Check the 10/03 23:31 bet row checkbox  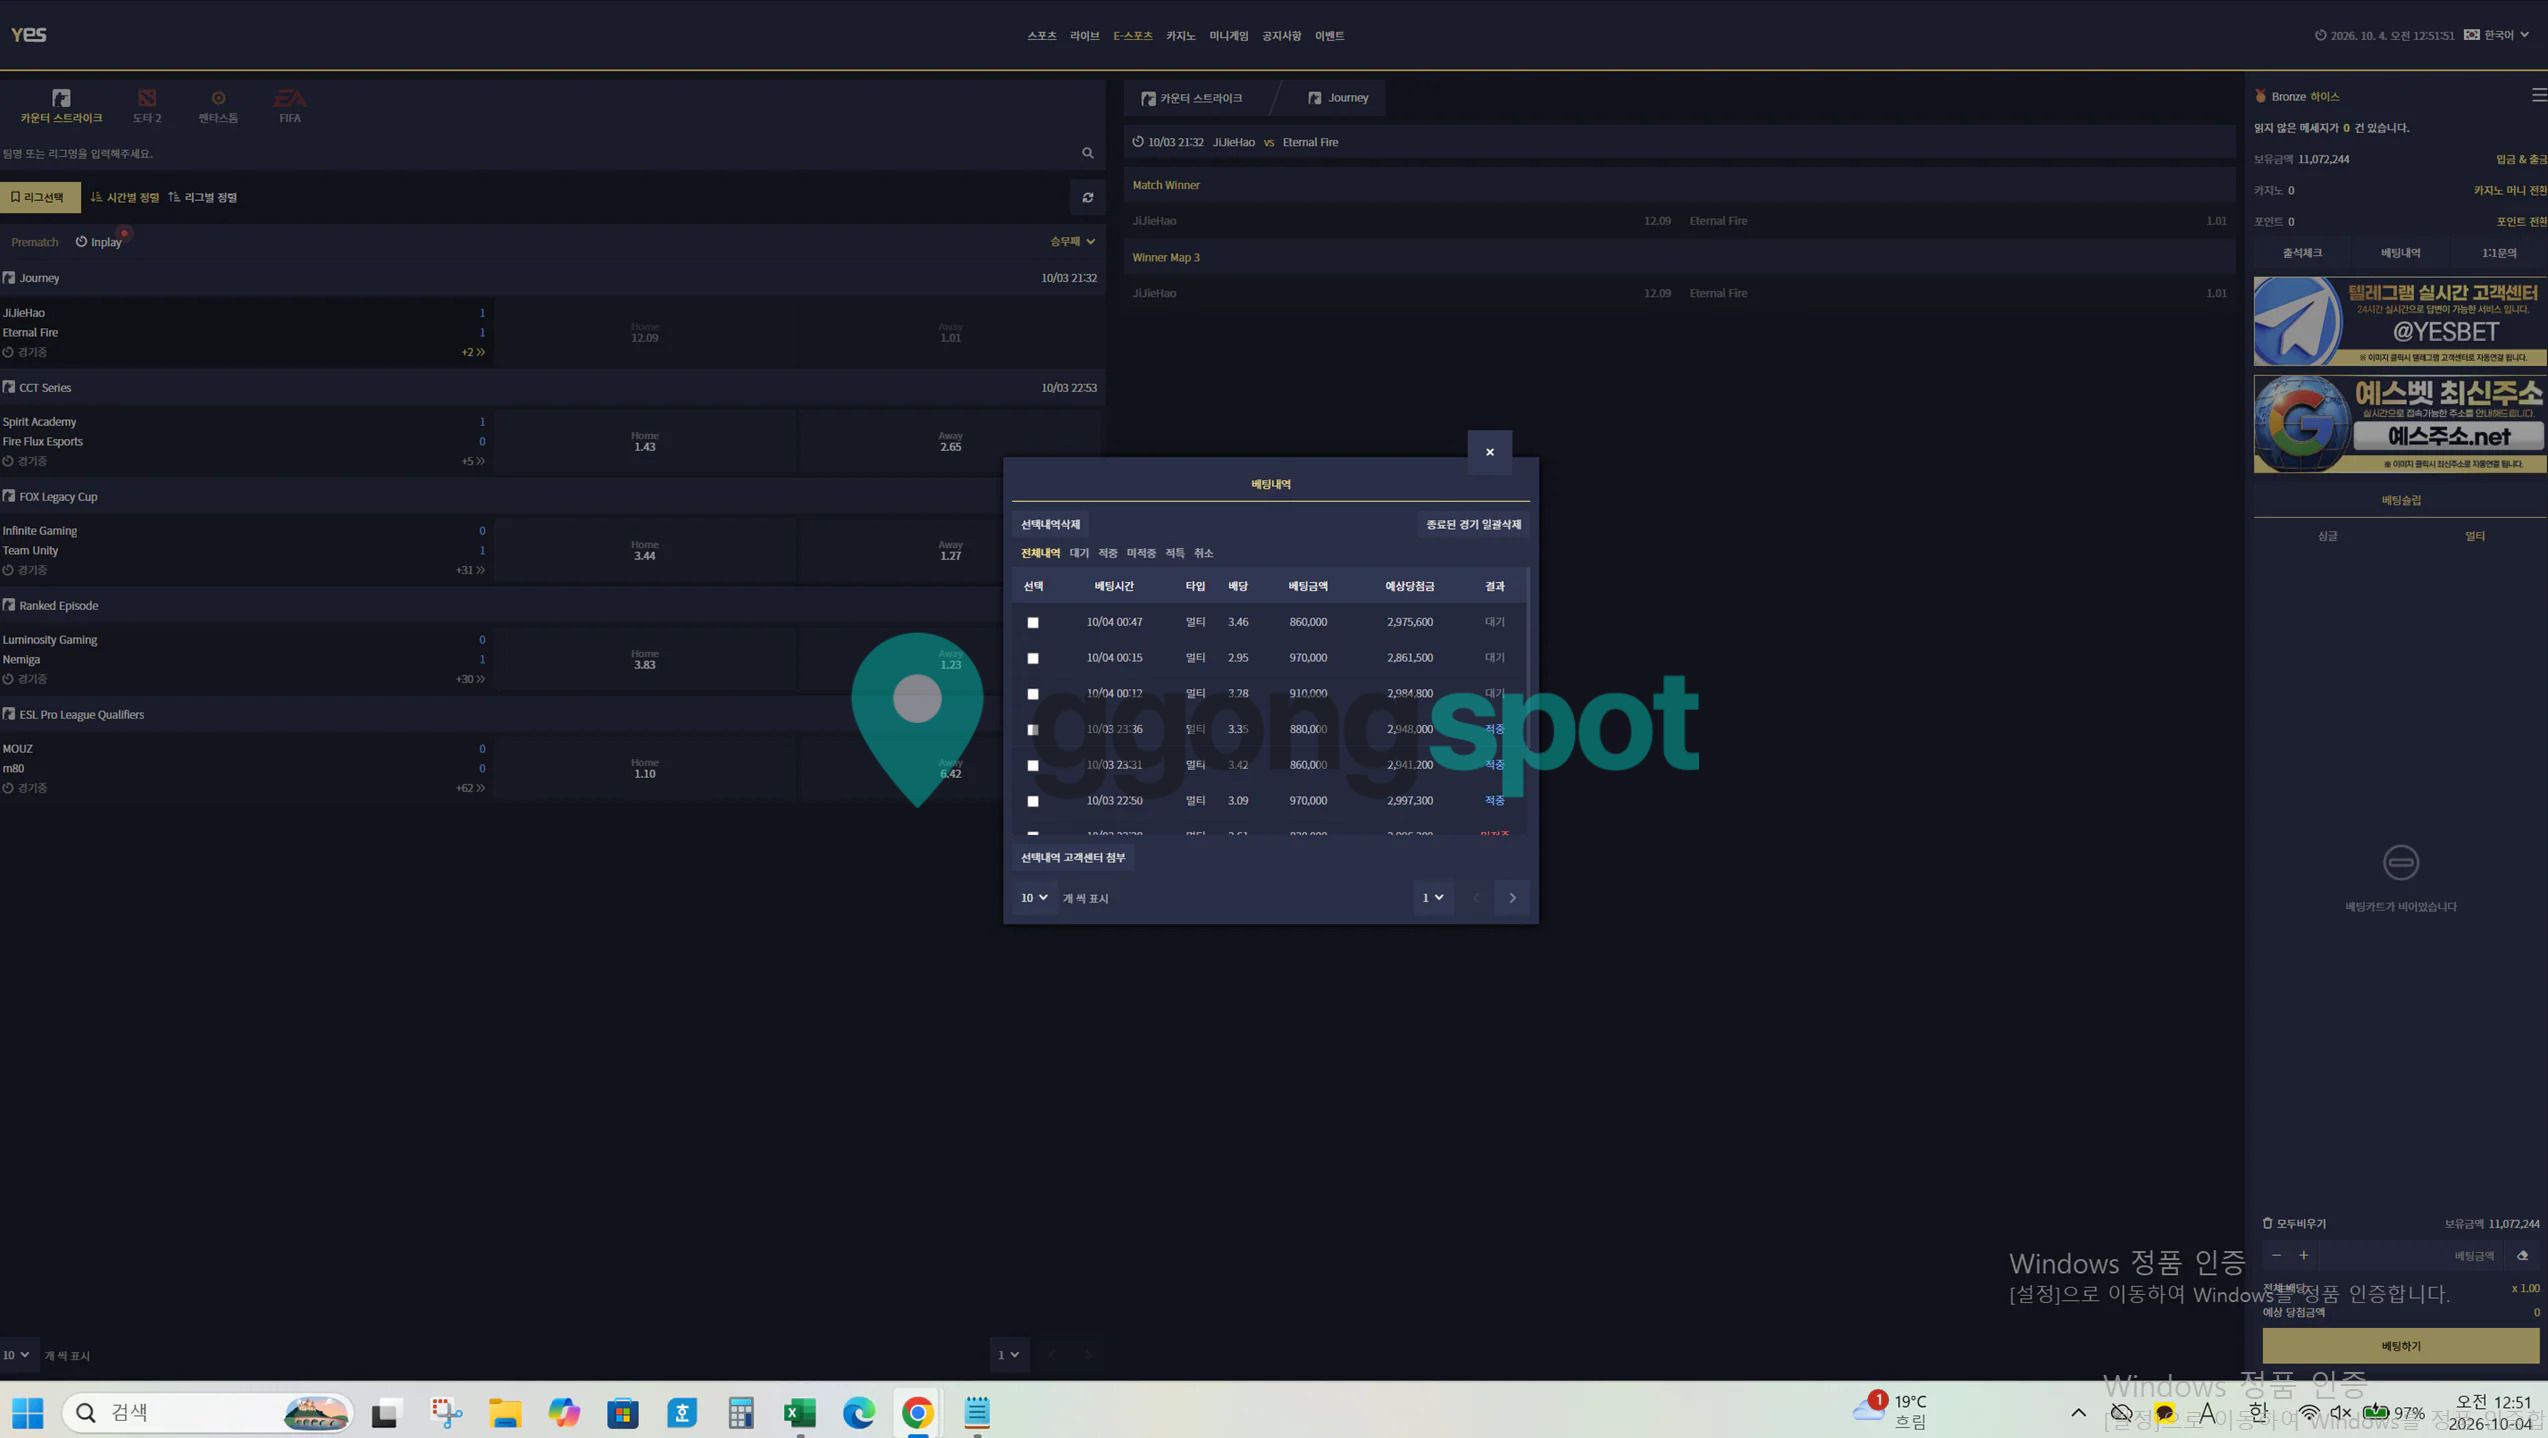[1033, 765]
